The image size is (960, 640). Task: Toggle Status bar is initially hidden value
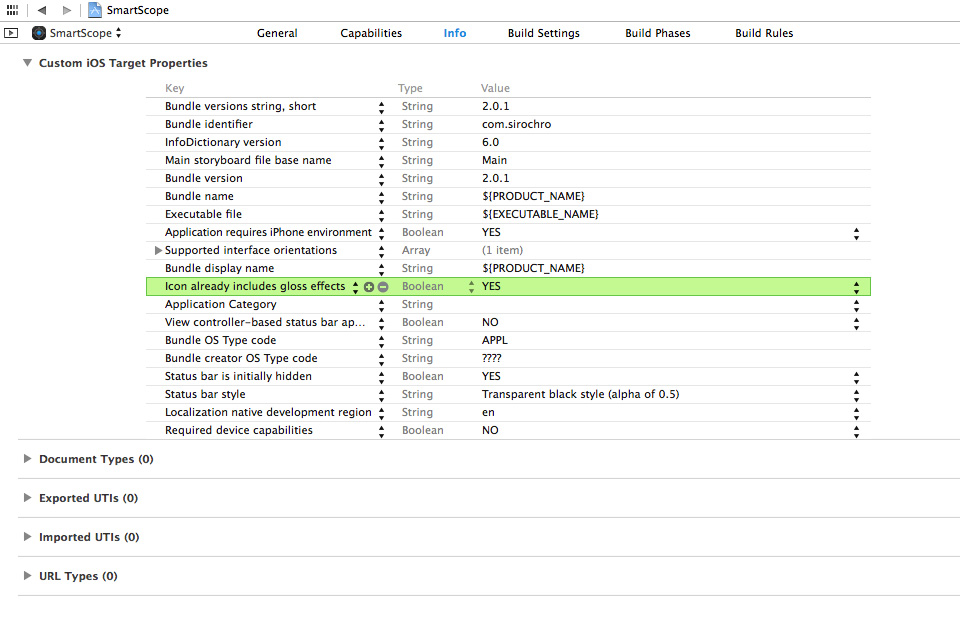tap(857, 376)
